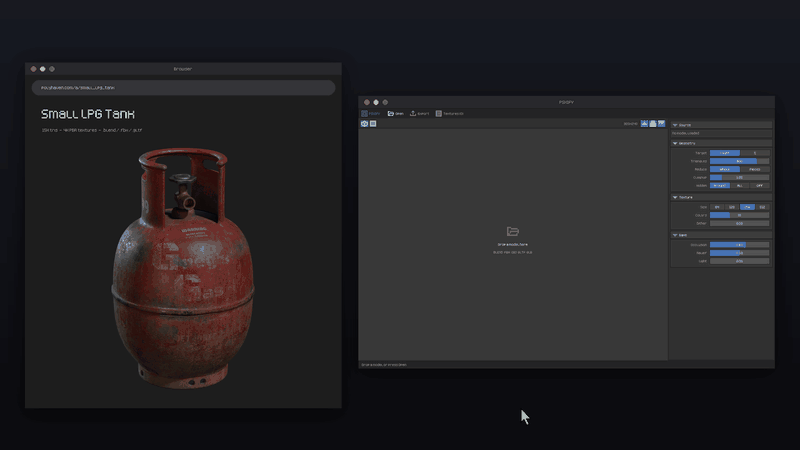Click the Dither value slider

click(x=740, y=223)
